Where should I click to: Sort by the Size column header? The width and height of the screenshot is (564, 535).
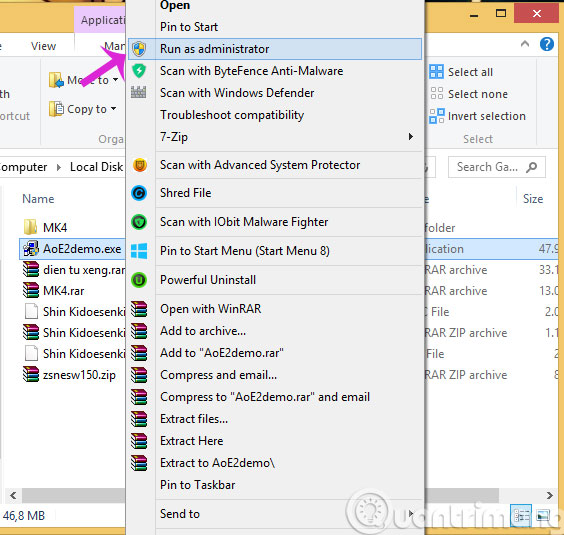(533, 199)
